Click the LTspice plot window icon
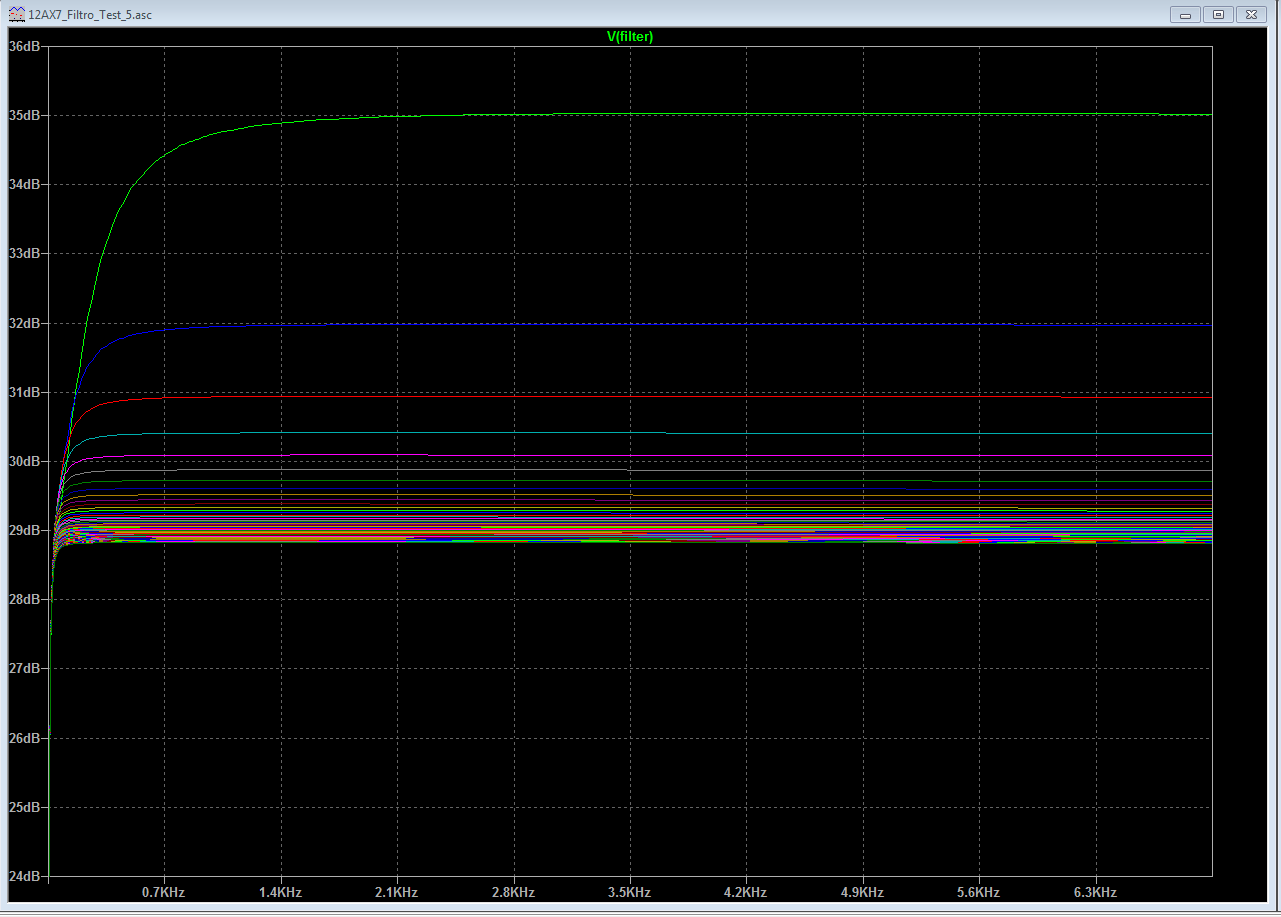The image size is (1281, 917). click(x=17, y=14)
